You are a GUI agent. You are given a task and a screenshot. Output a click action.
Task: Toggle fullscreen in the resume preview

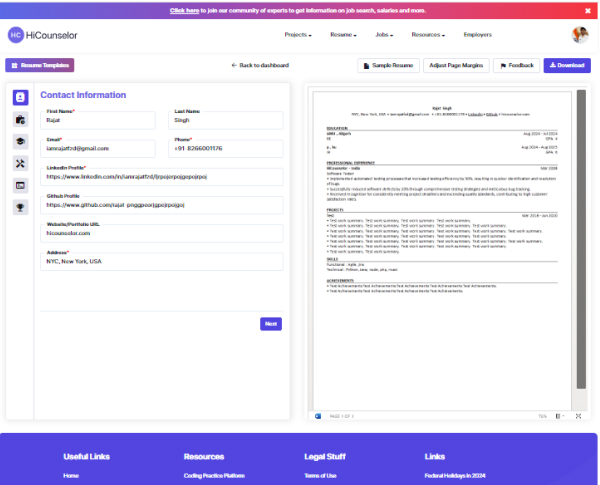coord(578,415)
